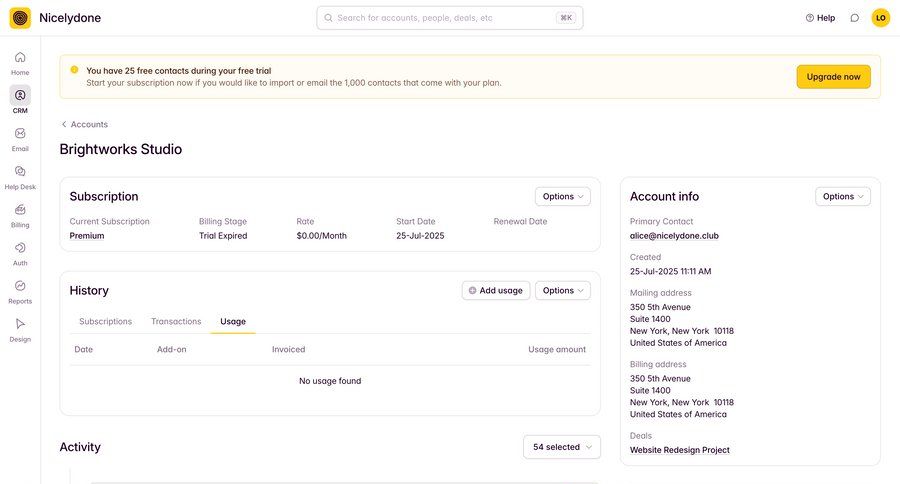The height and width of the screenshot is (484, 900).
Task: Click the Nicelydone logo icon
Action: pos(20,18)
